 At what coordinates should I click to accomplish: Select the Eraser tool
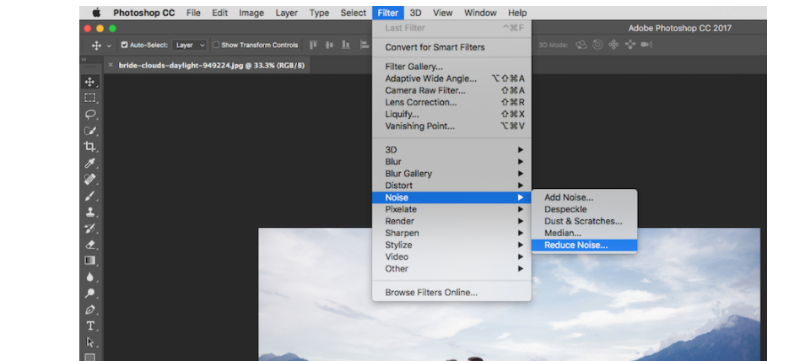(90, 244)
